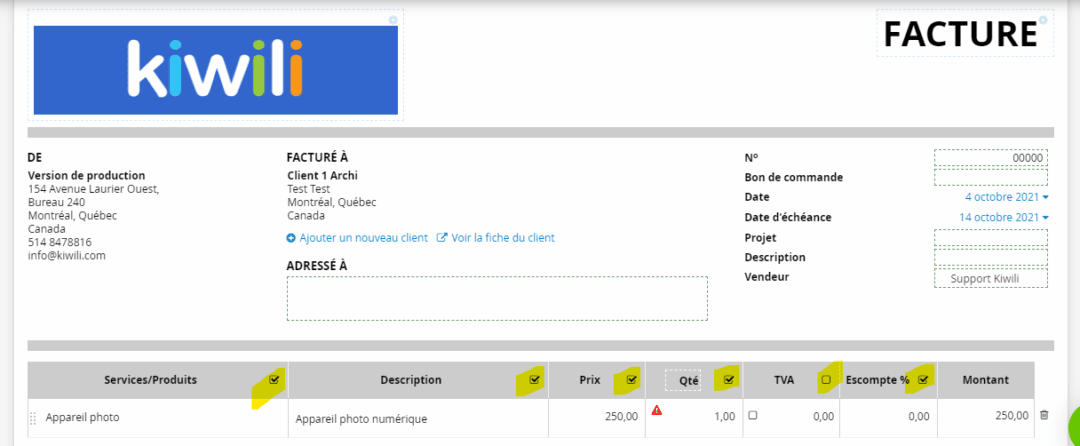The width and height of the screenshot is (1080, 446).
Task: Click the ADRESSÉ À text box
Action: [x=497, y=299]
